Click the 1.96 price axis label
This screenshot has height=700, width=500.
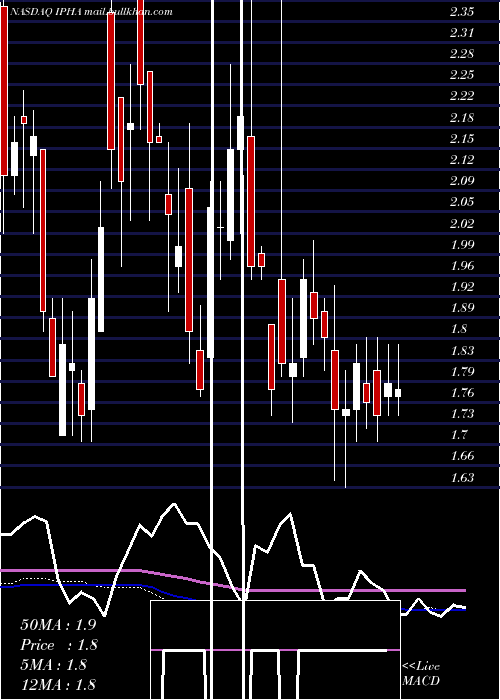coord(462,266)
